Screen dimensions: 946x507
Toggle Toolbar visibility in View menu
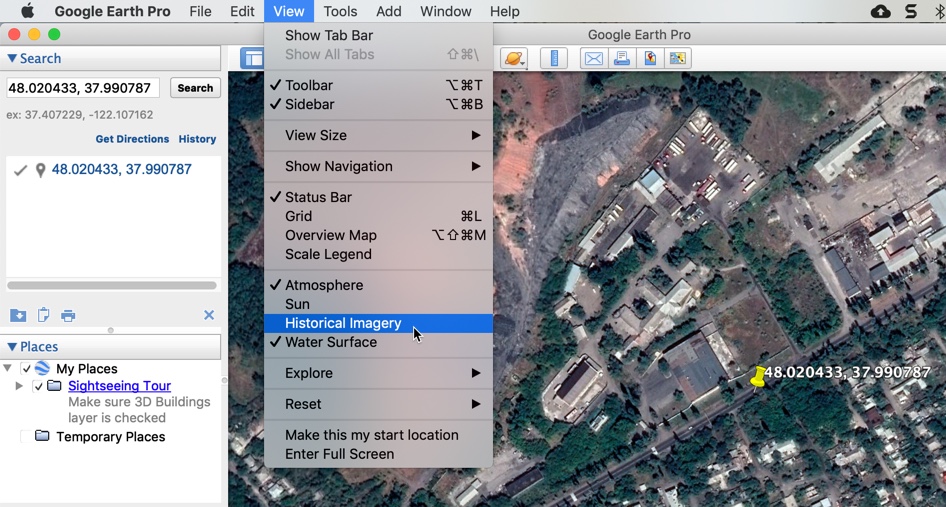[x=378, y=85]
